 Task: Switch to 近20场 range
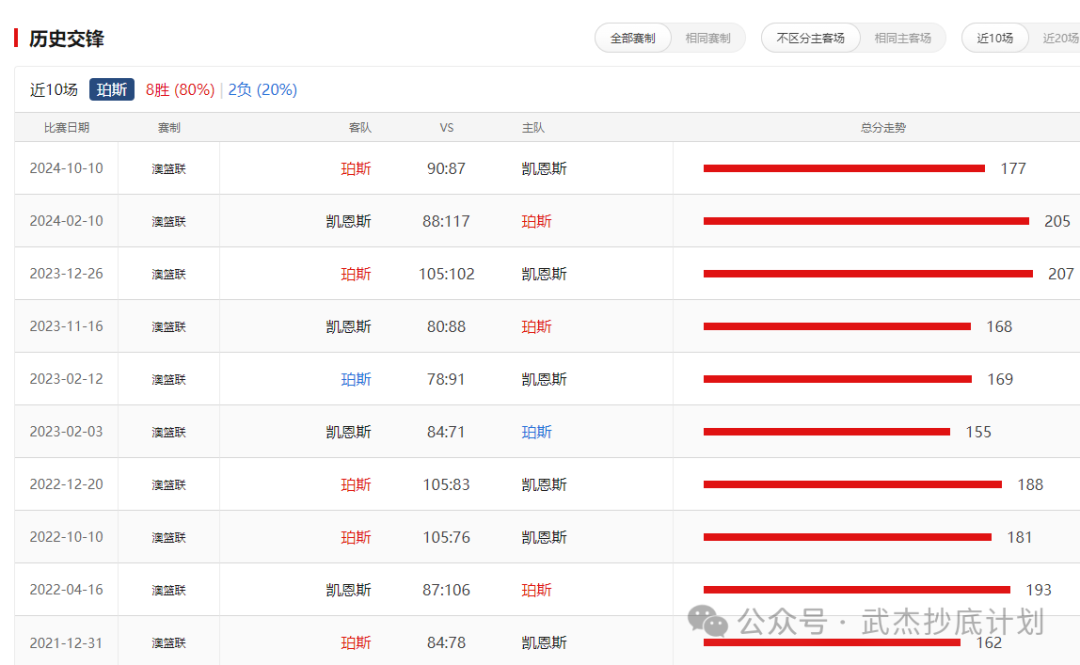pyautogui.click(x=1060, y=38)
